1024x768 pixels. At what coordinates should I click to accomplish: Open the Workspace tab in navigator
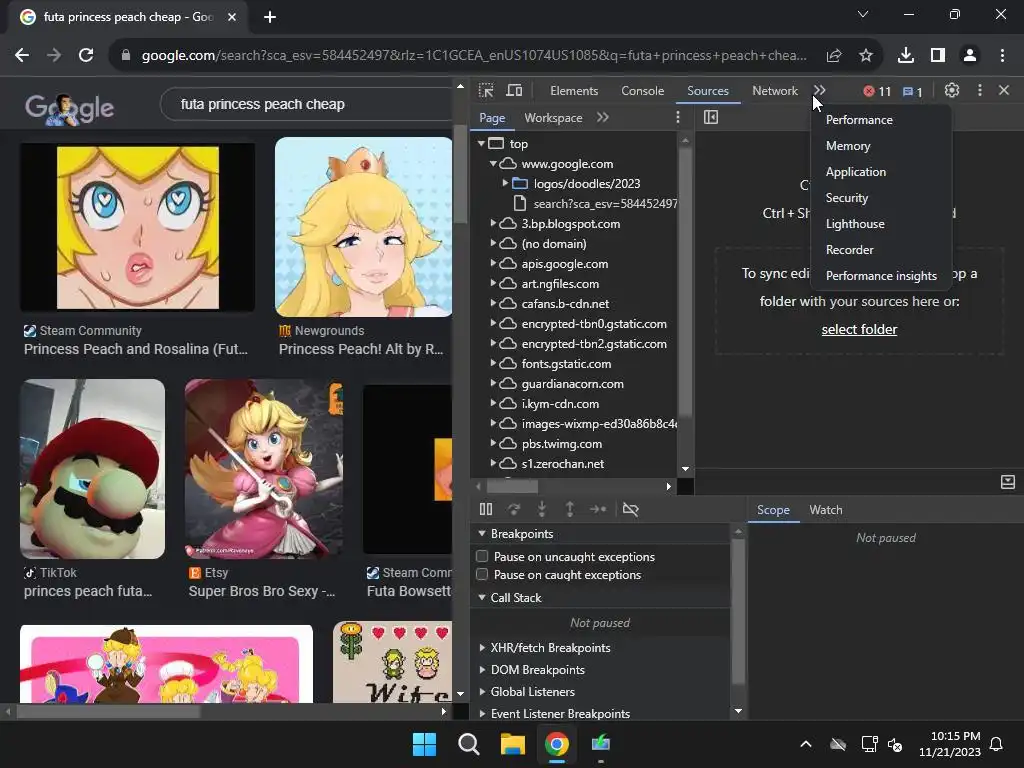tap(553, 118)
